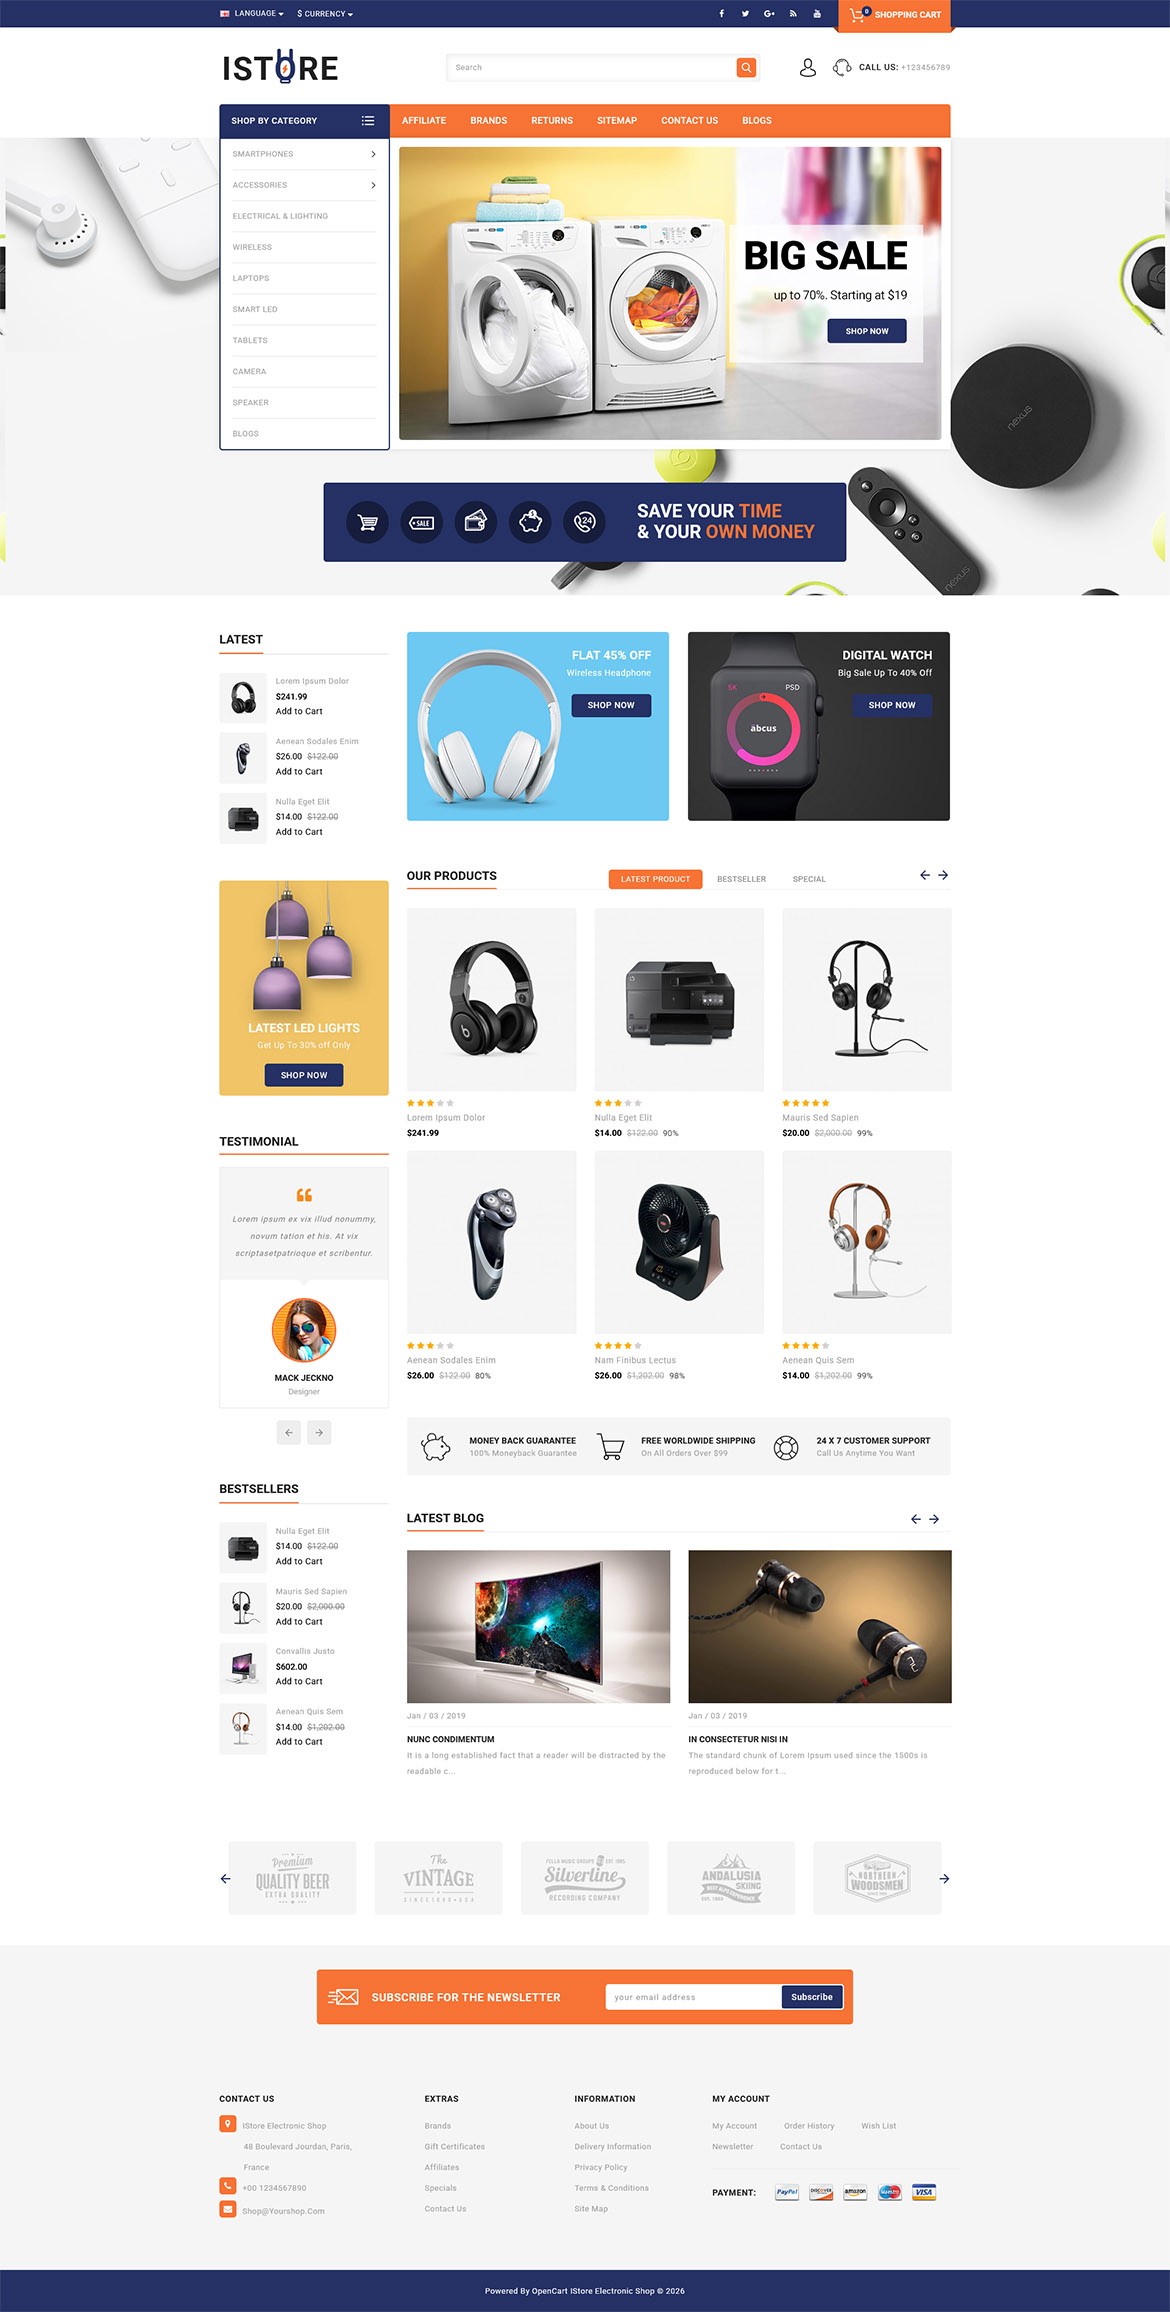The image size is (1170, 2312).
Task: Open the Nunc Condimentum blog thumbnail
Action: [538, 1626]
